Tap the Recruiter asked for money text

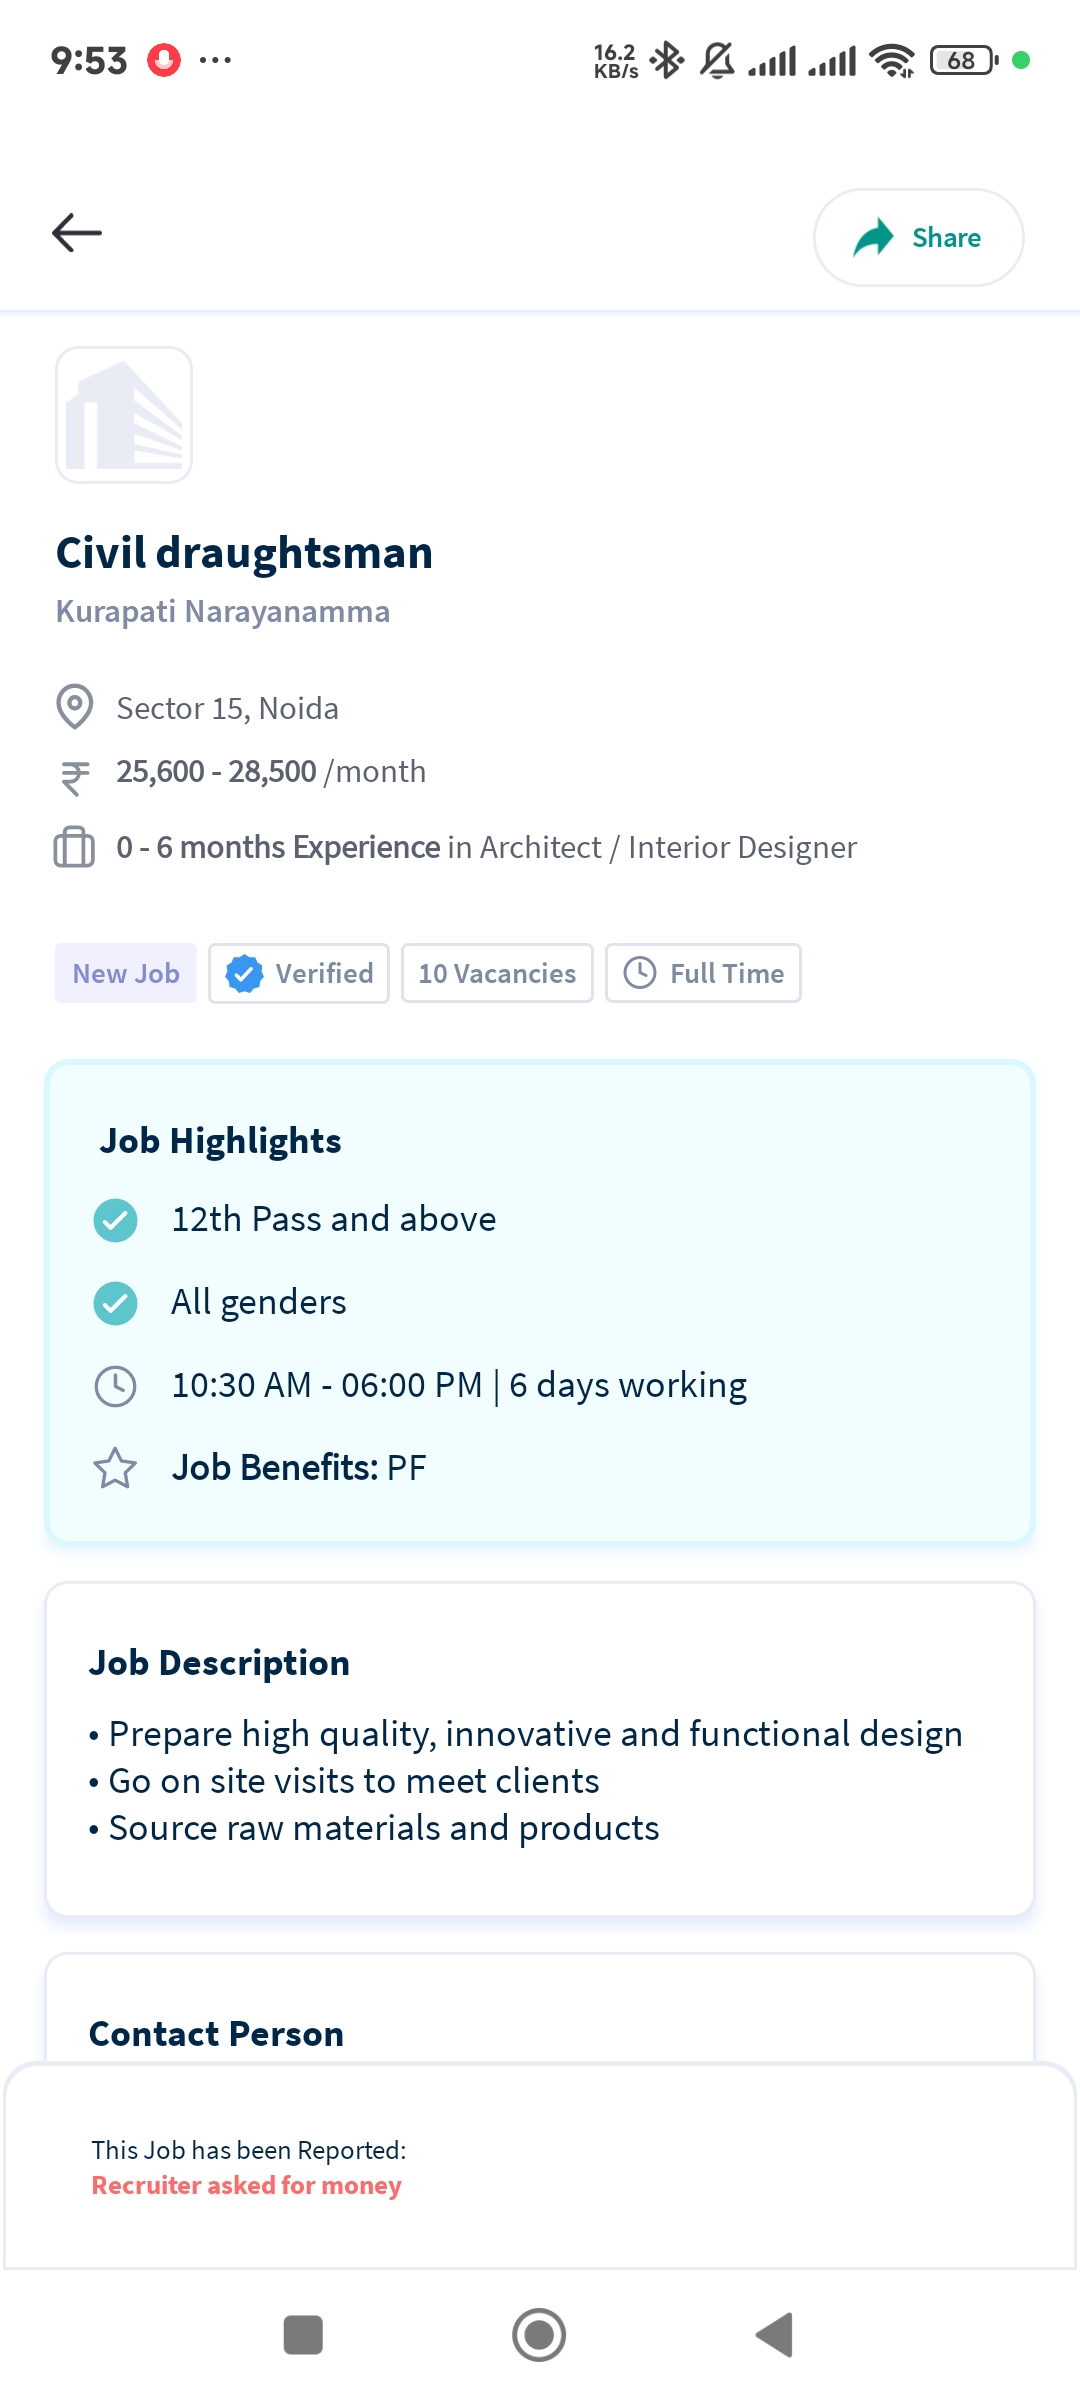click(x=246, y=2185)
